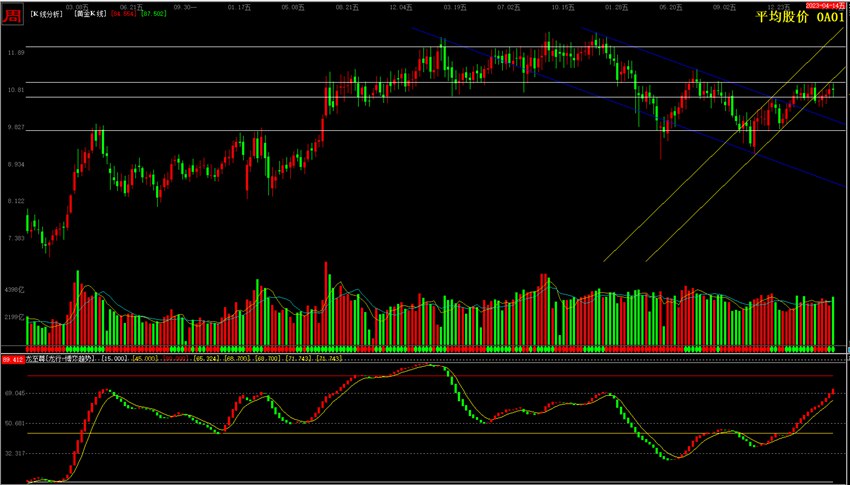Click price axis label 9.827
Image resolution: width=850 pixels, height=485 pixels.
14,127
